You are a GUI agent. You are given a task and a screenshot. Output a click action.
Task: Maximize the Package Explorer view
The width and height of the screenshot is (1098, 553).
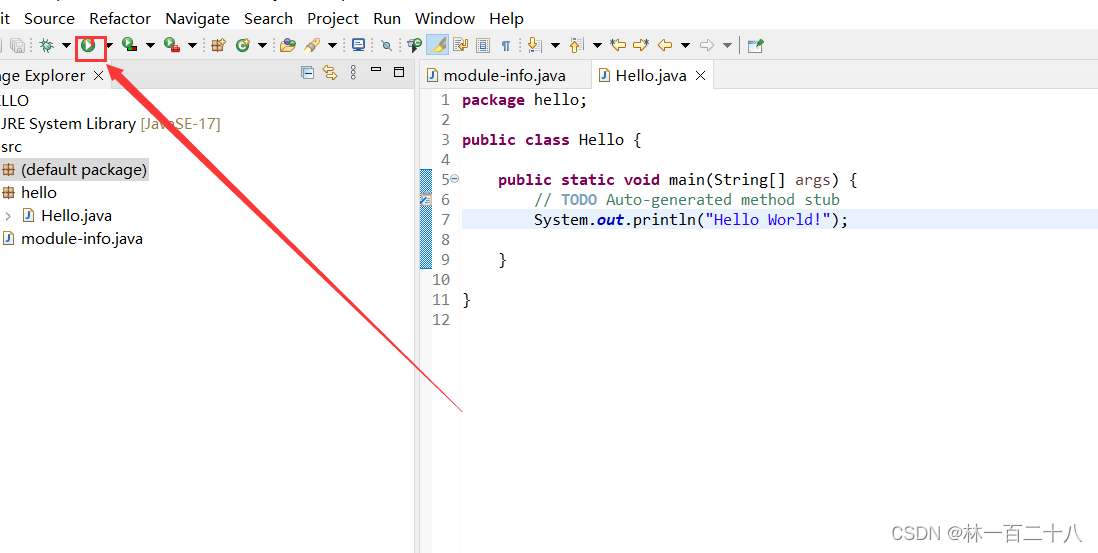coord(399,71)
